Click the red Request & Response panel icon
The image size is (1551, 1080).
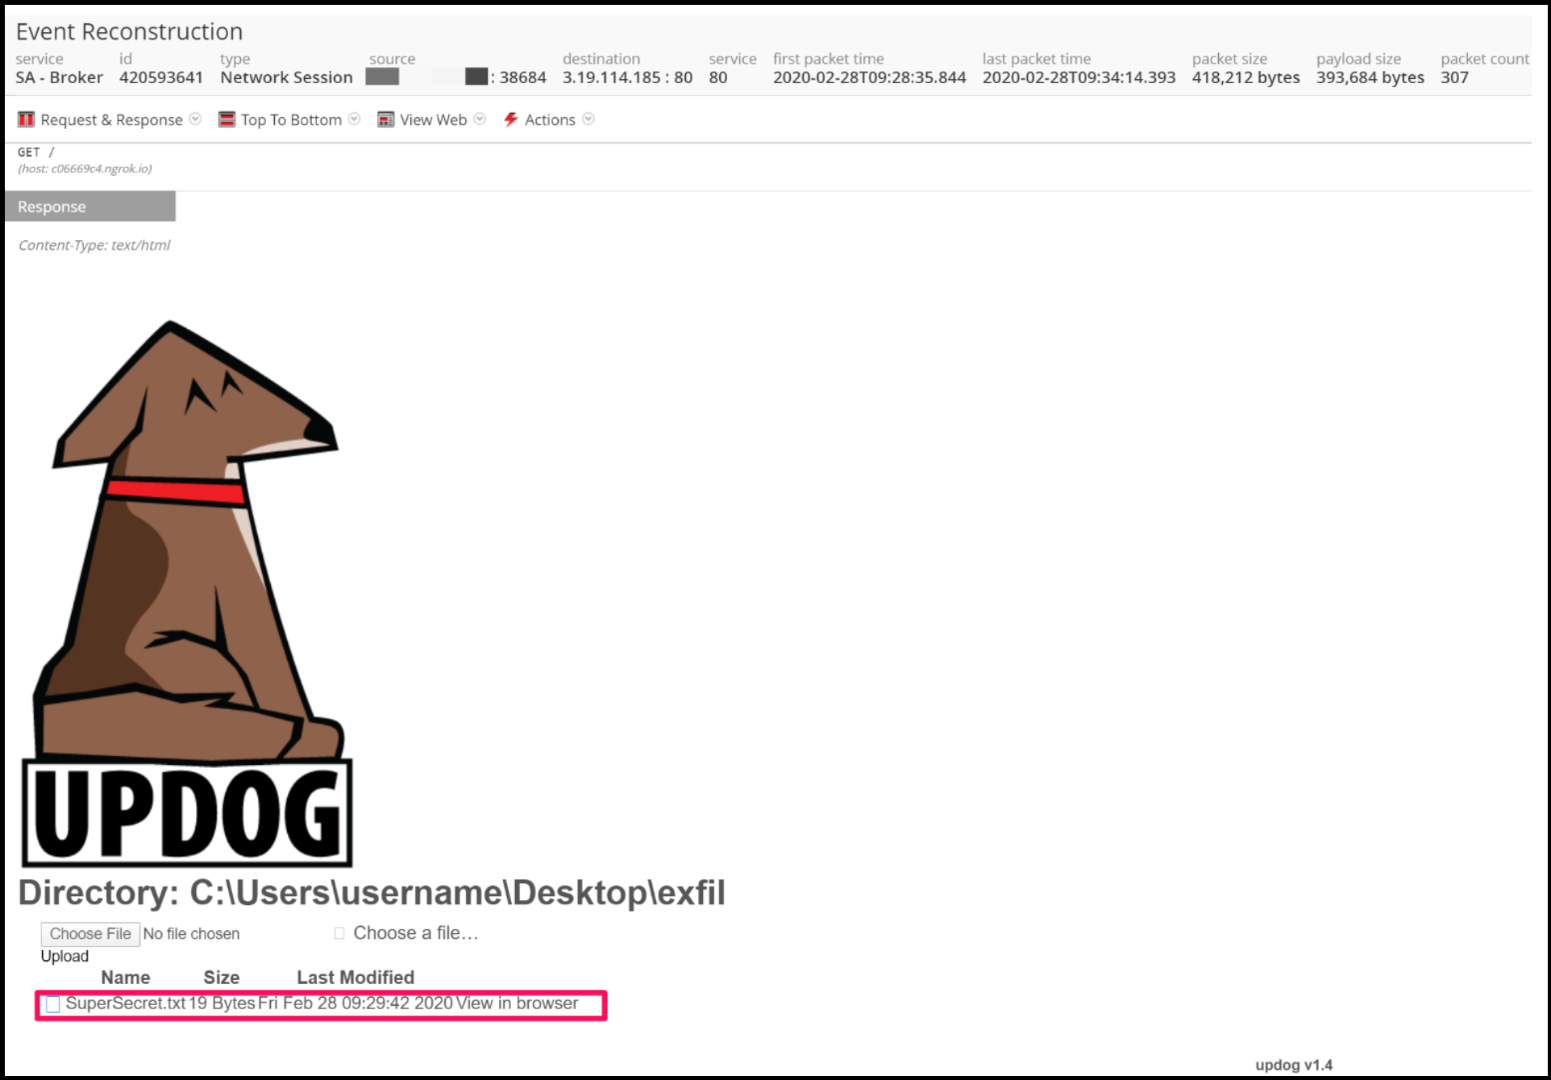click(25, 119)
